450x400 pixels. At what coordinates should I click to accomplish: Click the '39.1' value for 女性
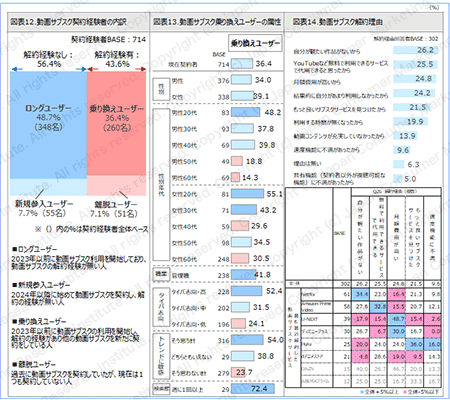261,96
